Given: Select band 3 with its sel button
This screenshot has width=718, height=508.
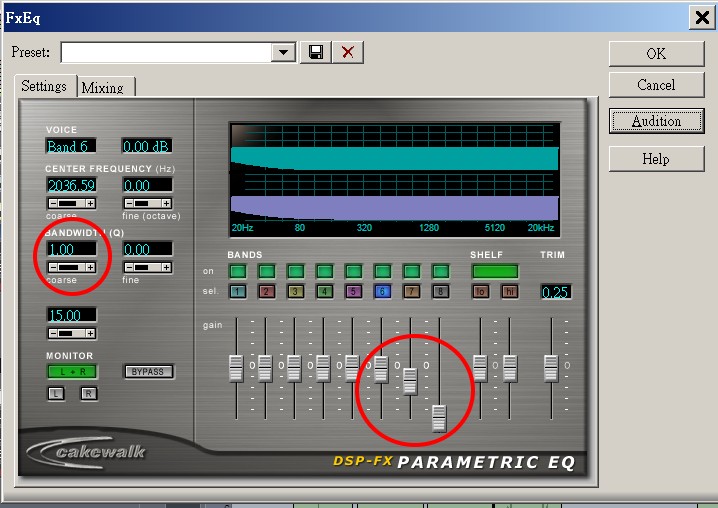Looking at the screenshot, I should (x=296, y=292).
